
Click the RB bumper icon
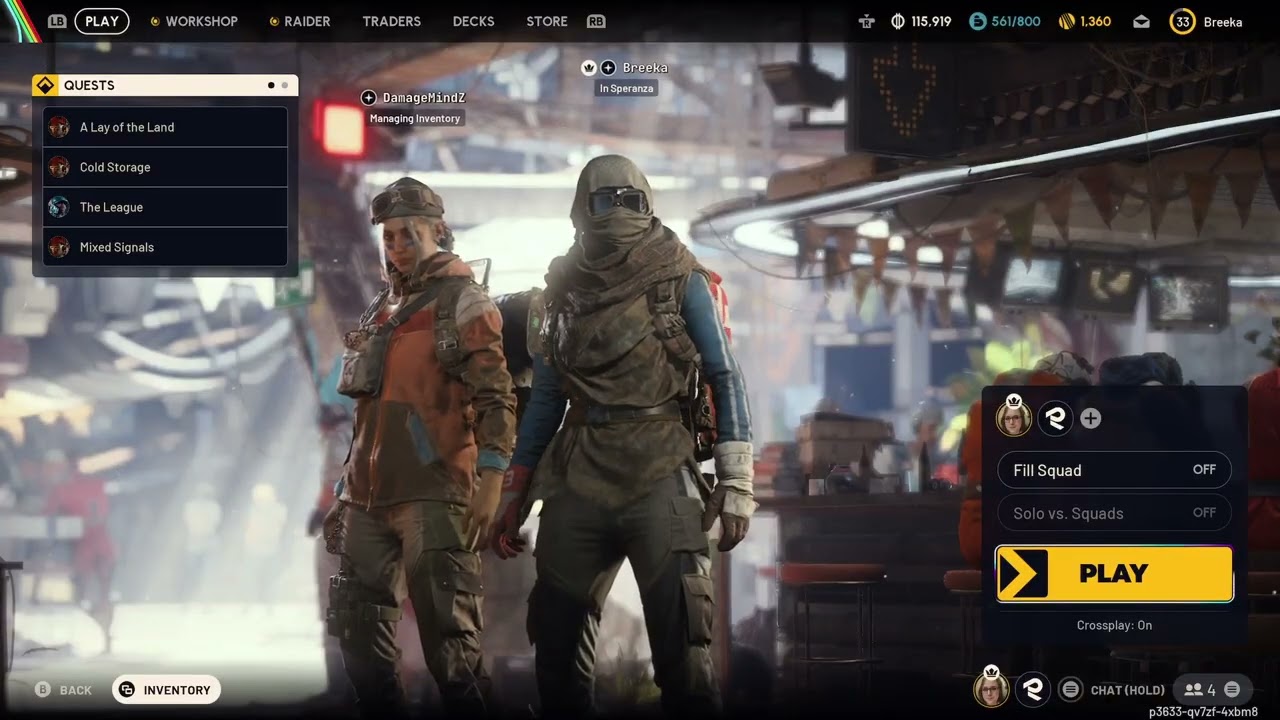[x=596, y=21]
